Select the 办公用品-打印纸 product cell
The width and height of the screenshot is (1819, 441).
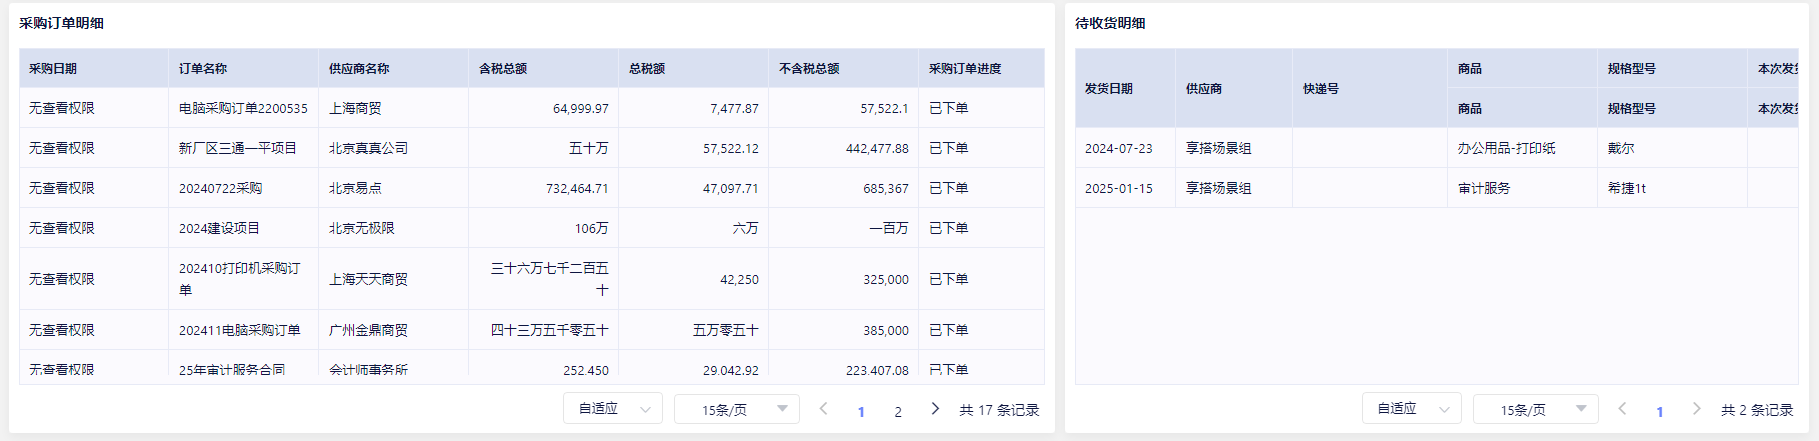(1506, 148)
